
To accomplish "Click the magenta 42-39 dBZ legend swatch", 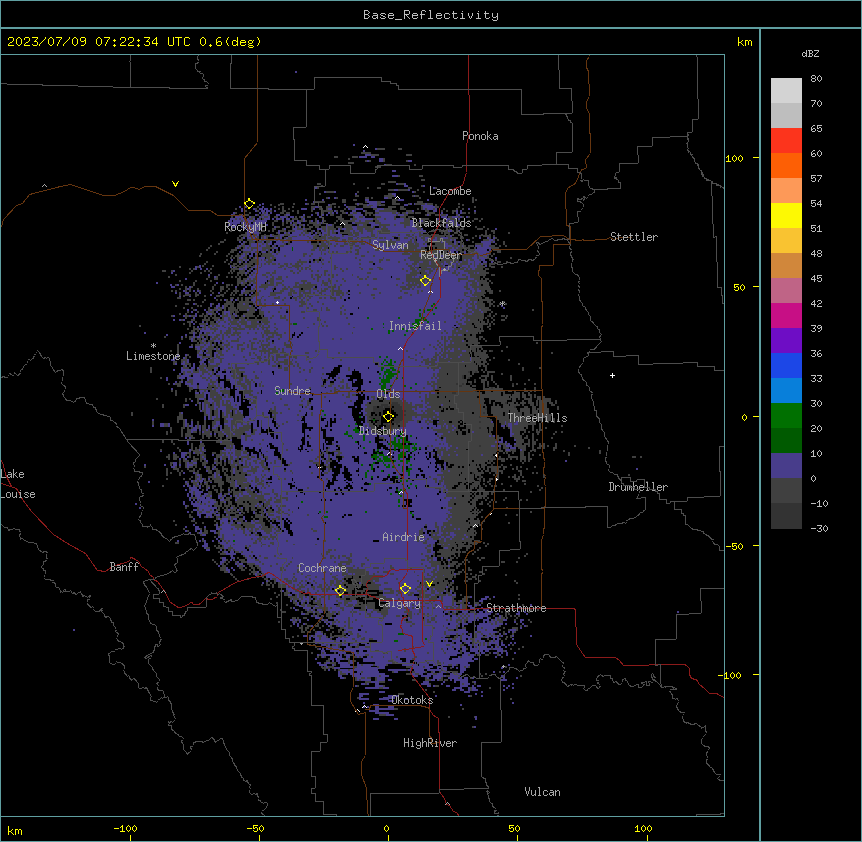I will [x=786, y=315].
